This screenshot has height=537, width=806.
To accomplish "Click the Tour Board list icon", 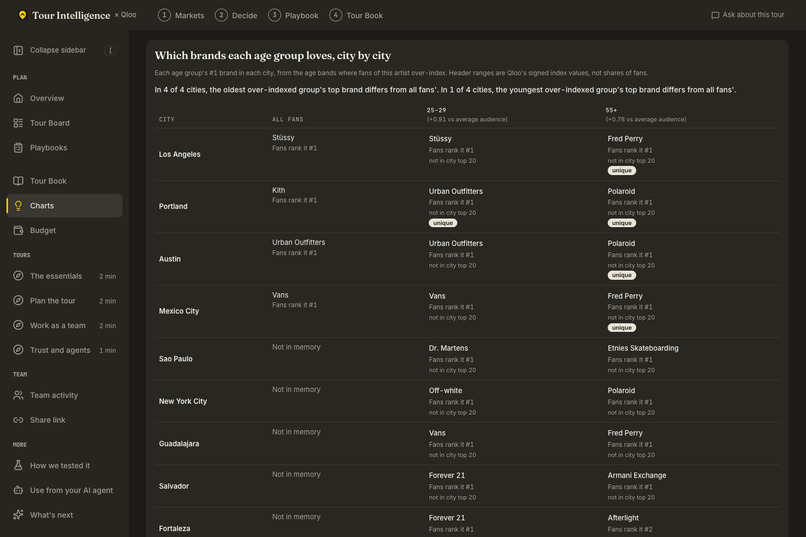I will pos(18,123).
